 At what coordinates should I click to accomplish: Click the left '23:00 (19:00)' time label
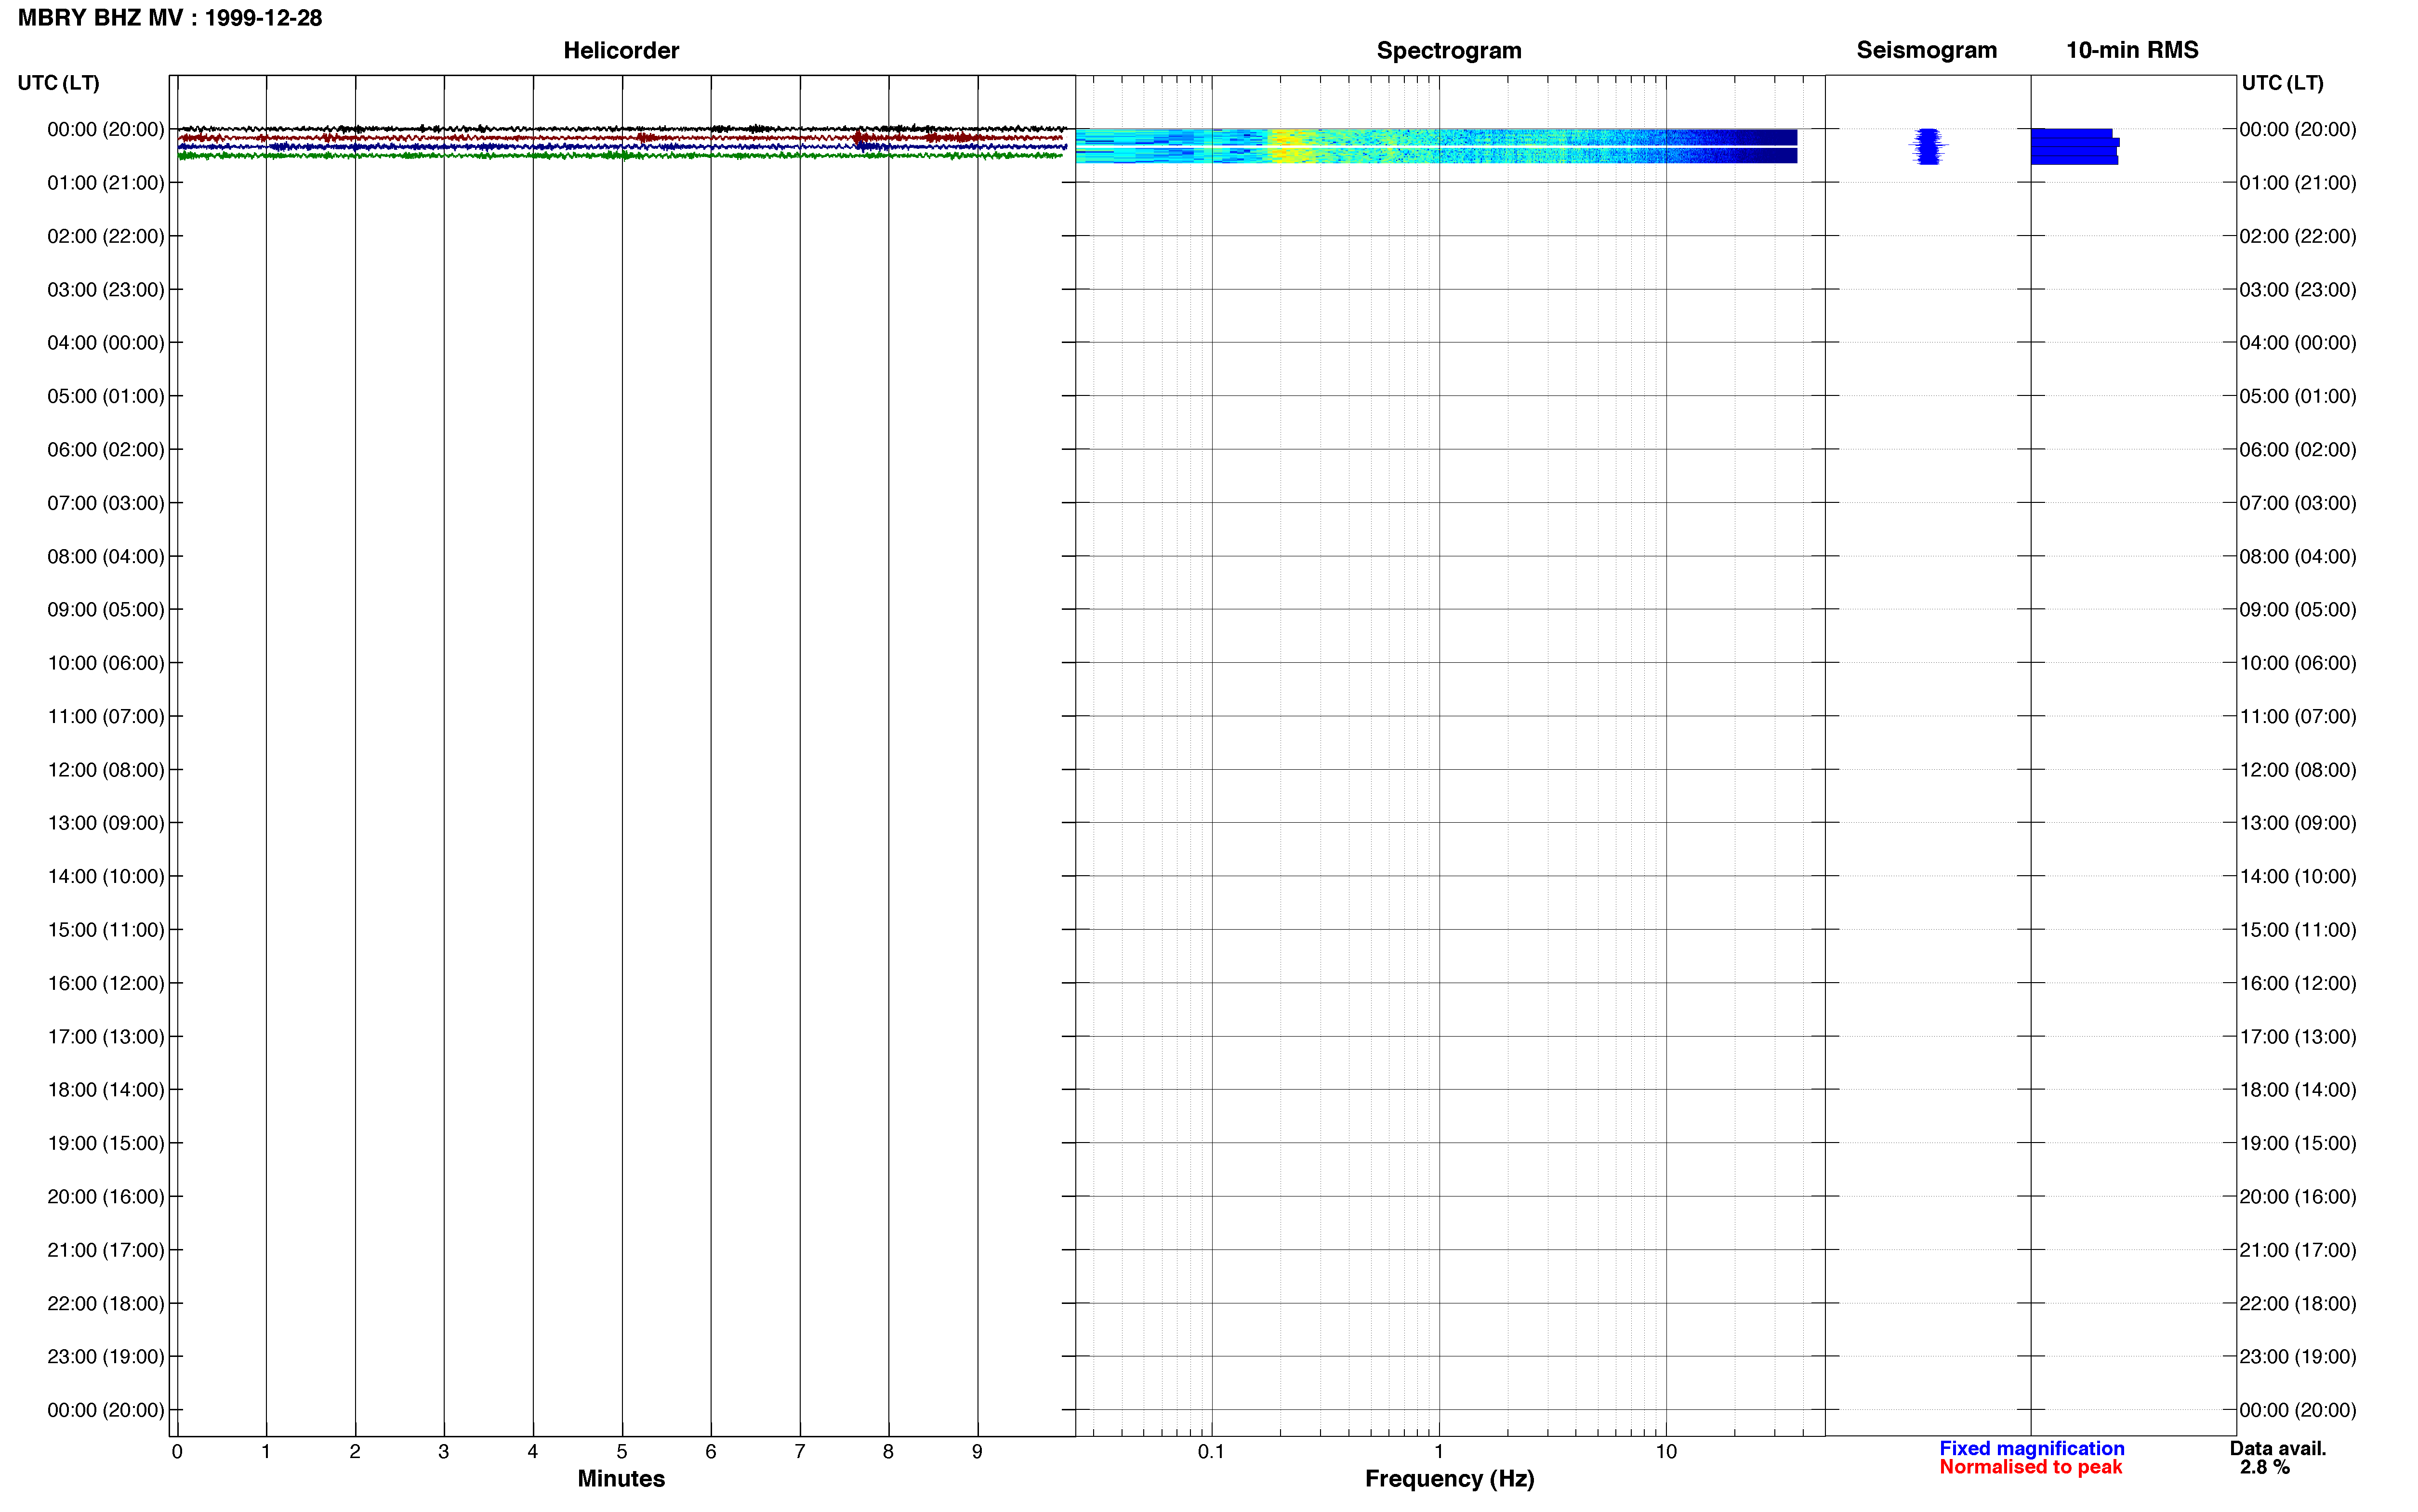click(106, 1357)
